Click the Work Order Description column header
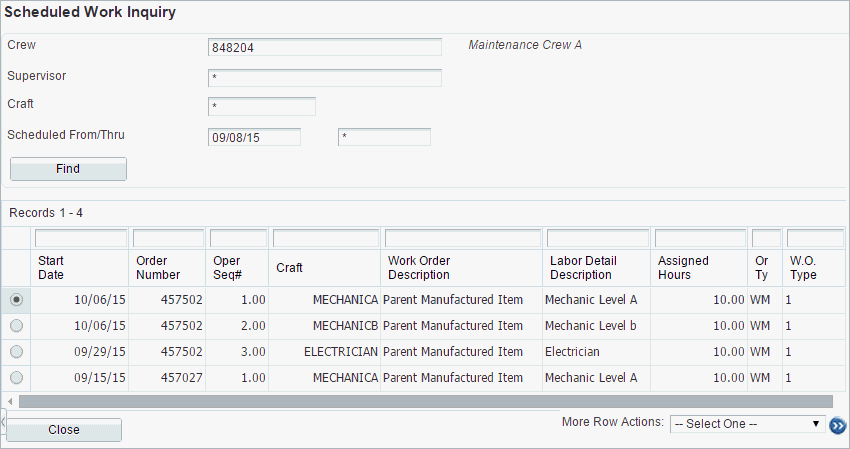 point(419,267)
